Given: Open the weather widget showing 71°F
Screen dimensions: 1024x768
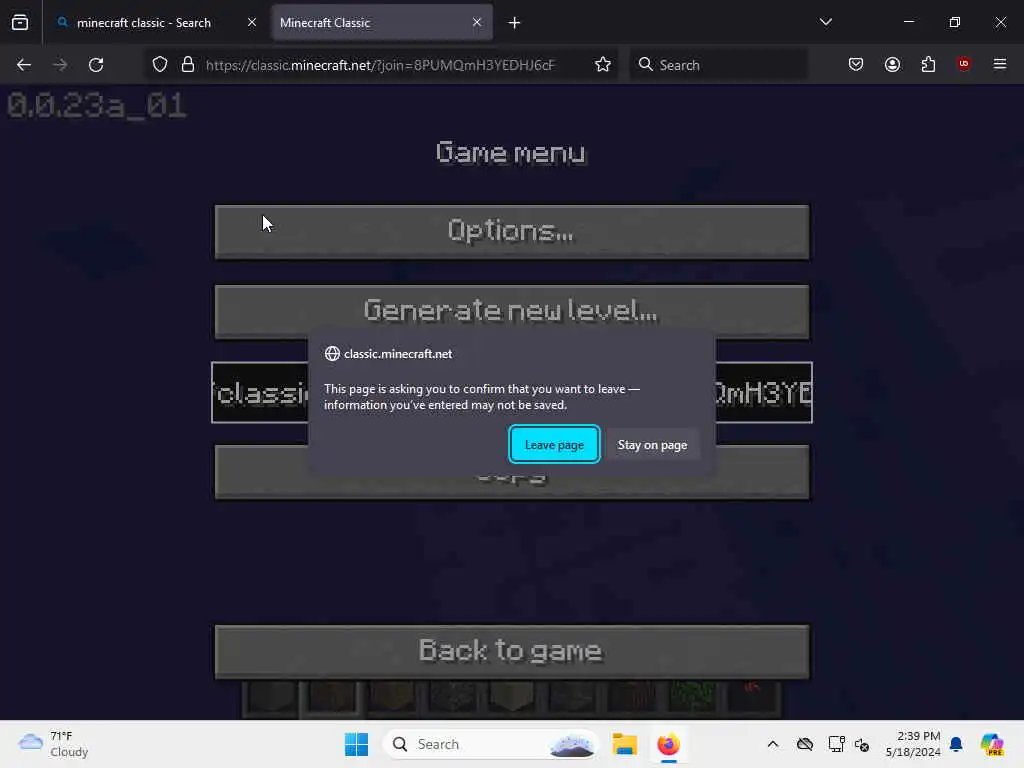Looking at the screenshot, I should click(54, 744).
